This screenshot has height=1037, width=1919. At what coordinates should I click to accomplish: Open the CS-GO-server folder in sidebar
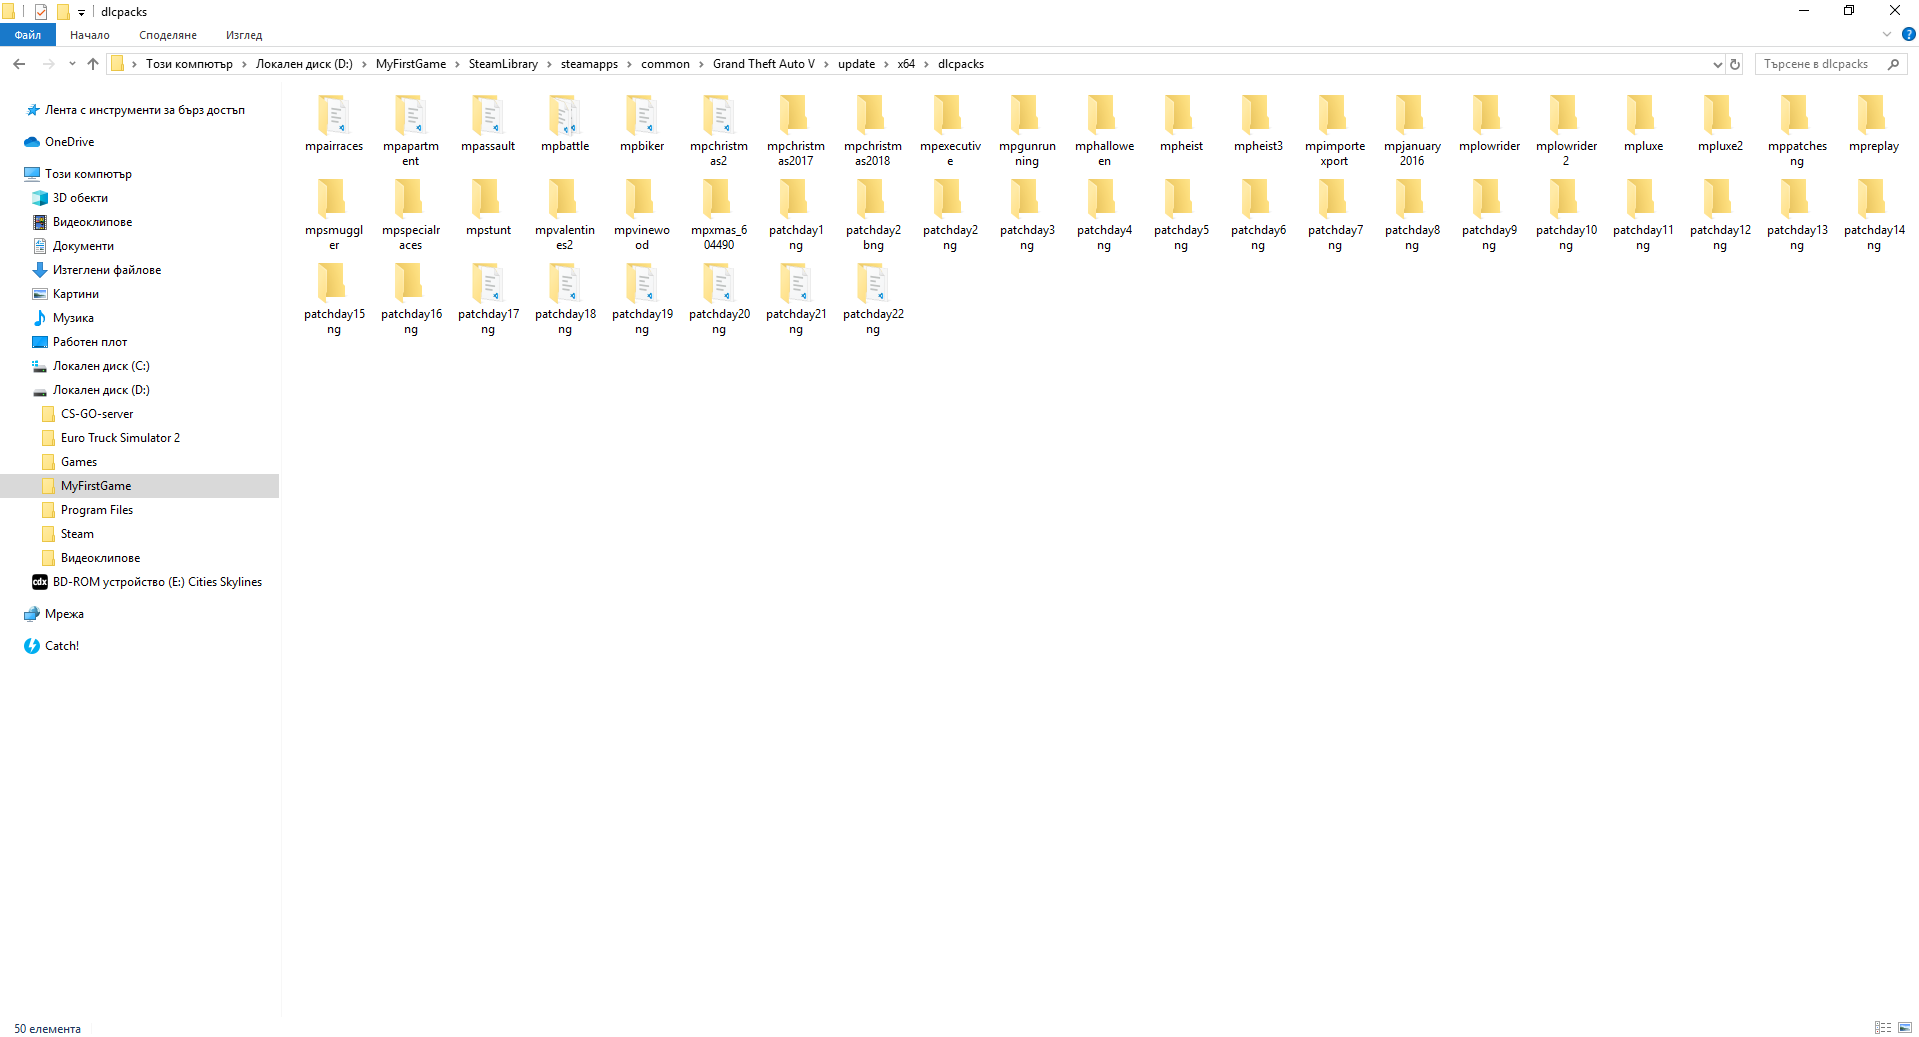(97, 414)
